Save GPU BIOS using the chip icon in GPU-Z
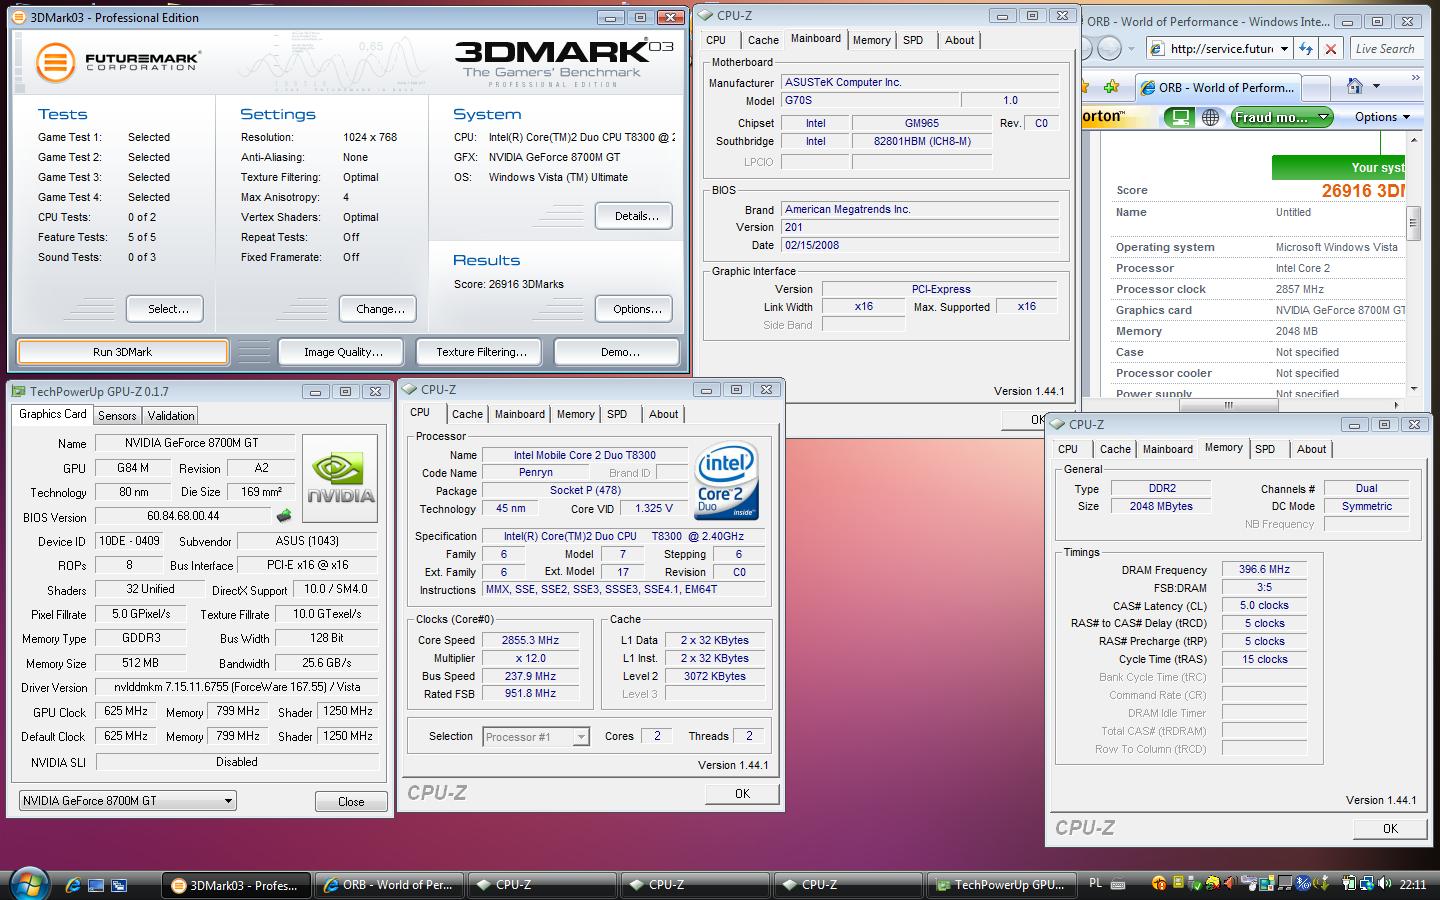1440x900 pixels. (x=284, y=516)
